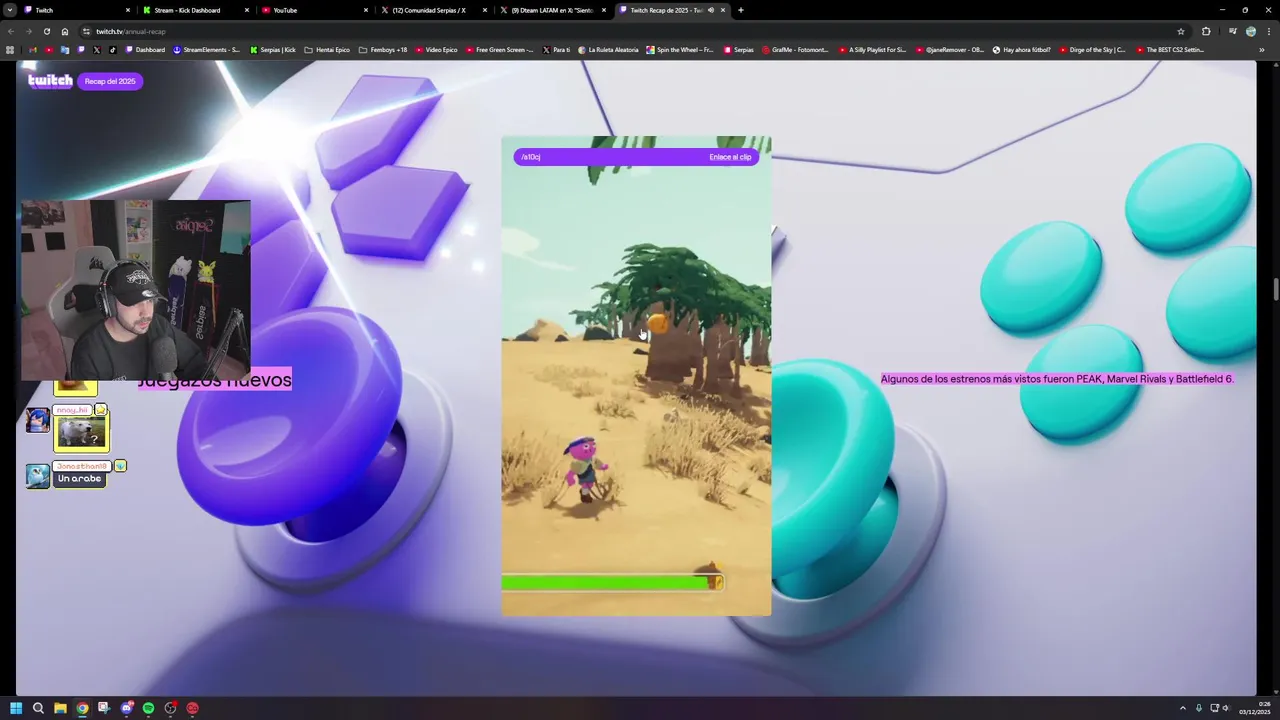Open the StreamElements bookmark
The image size is (1280, 720).
(206, 50)
